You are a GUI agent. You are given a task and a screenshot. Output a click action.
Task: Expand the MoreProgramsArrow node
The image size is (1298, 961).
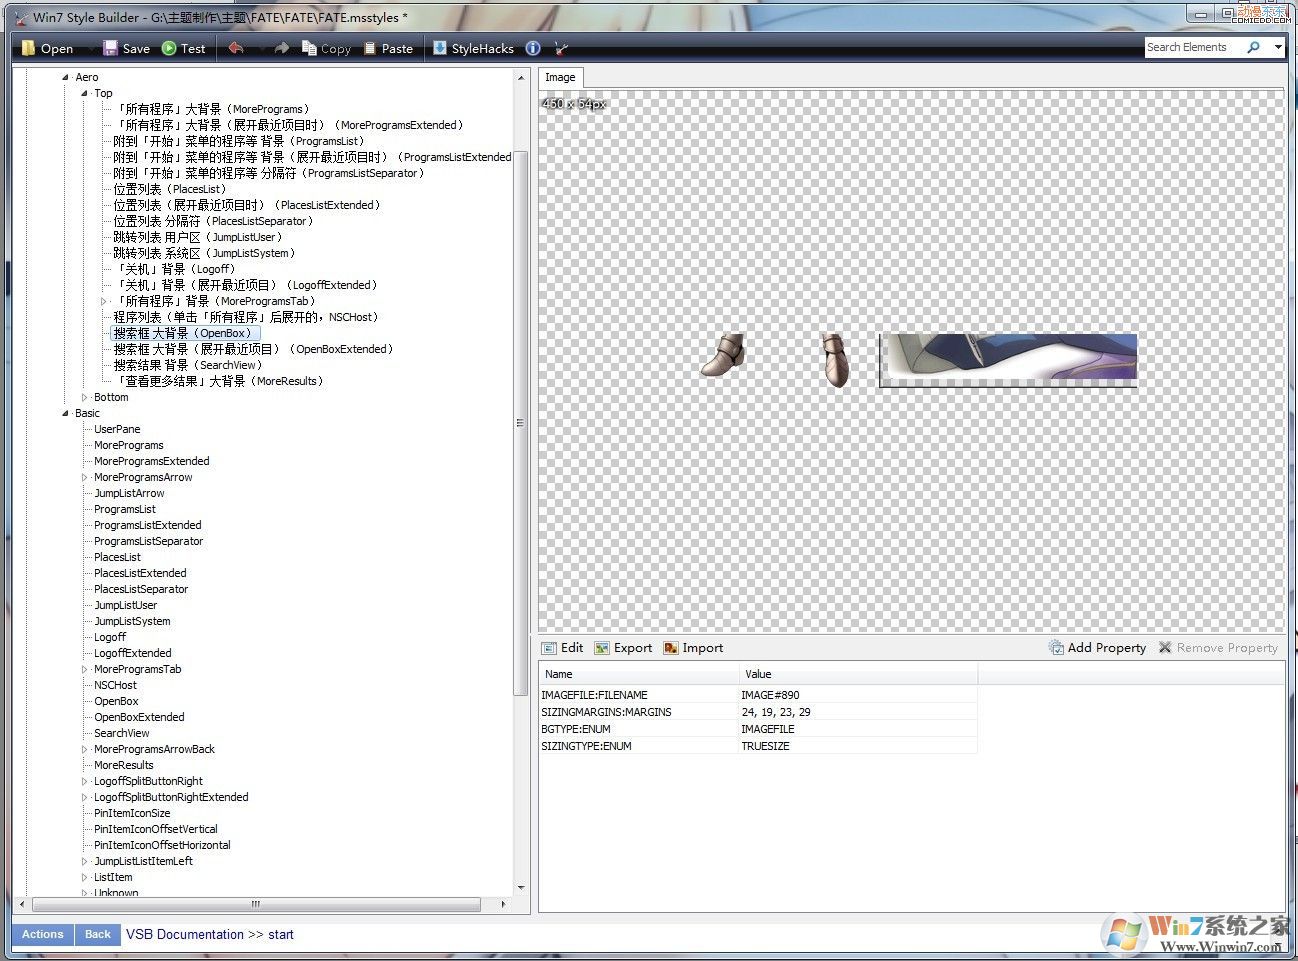tap(85, 477)
